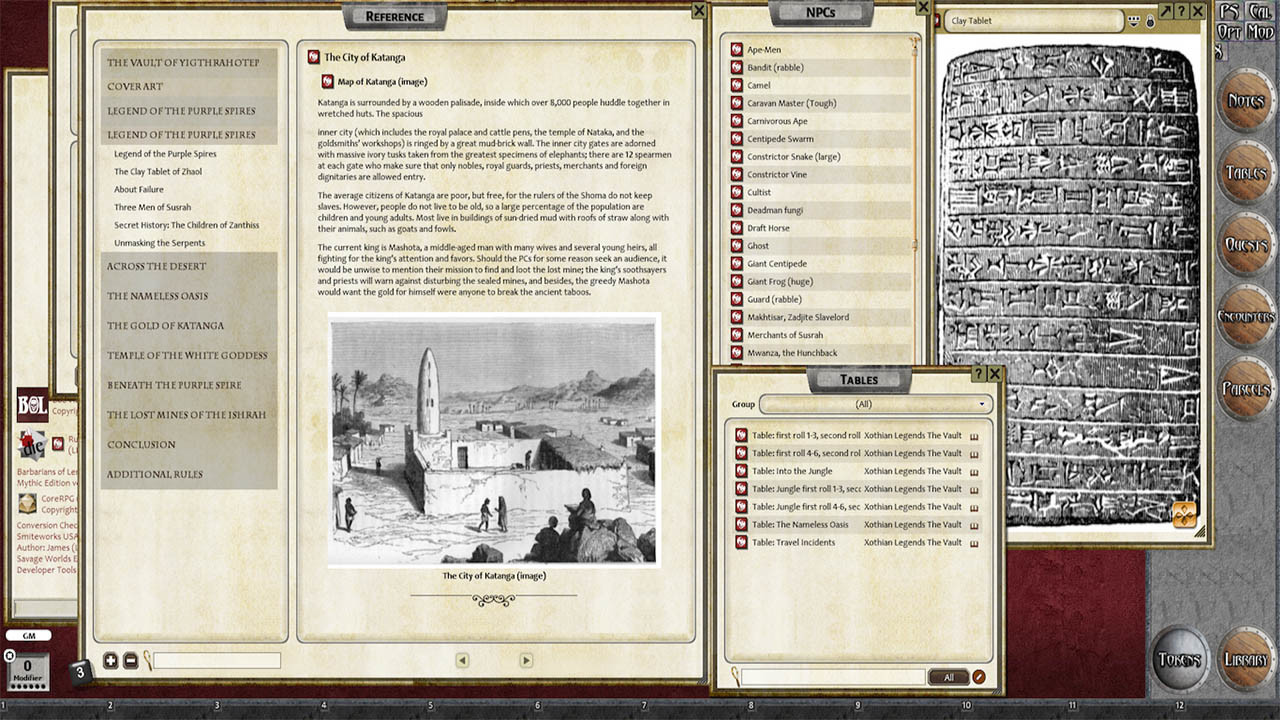Go to next reference page with right arrow

525,660
